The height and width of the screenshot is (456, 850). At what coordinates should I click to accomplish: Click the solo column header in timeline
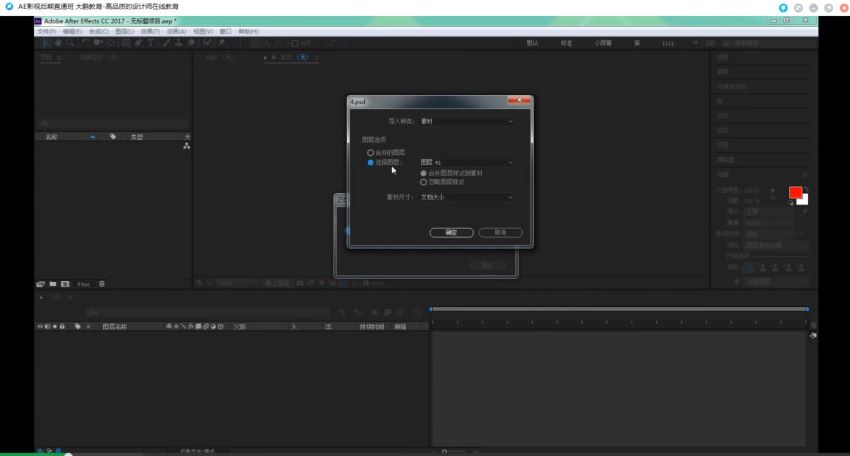point(55,326)
